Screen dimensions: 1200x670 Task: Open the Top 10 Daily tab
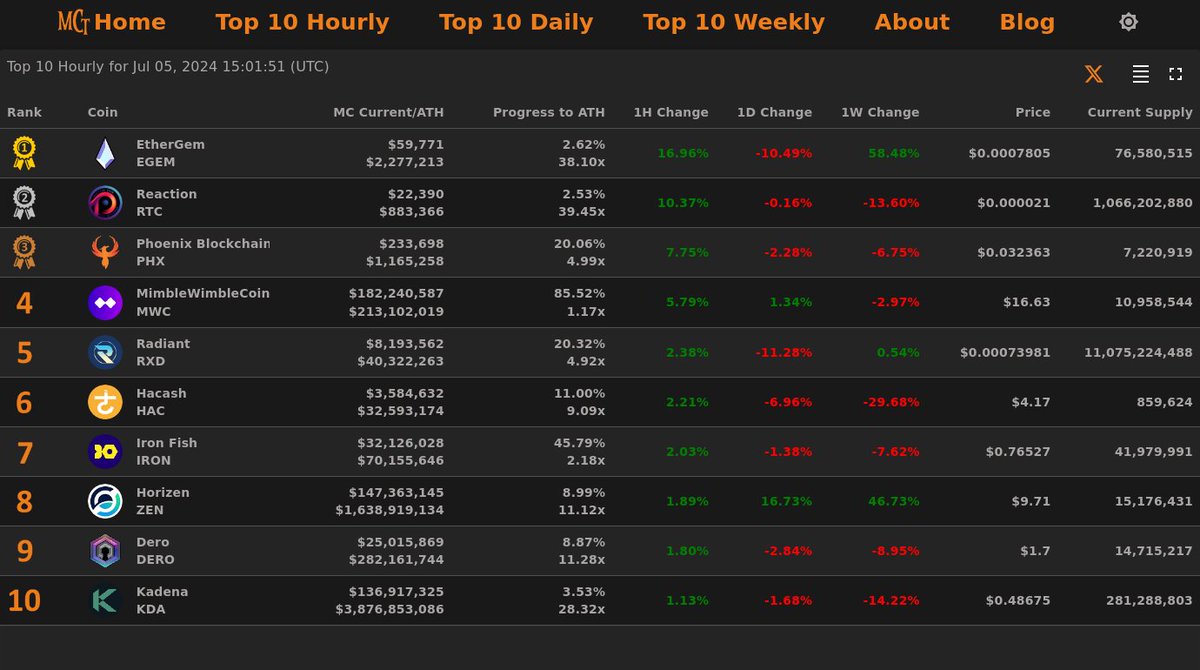516,22
